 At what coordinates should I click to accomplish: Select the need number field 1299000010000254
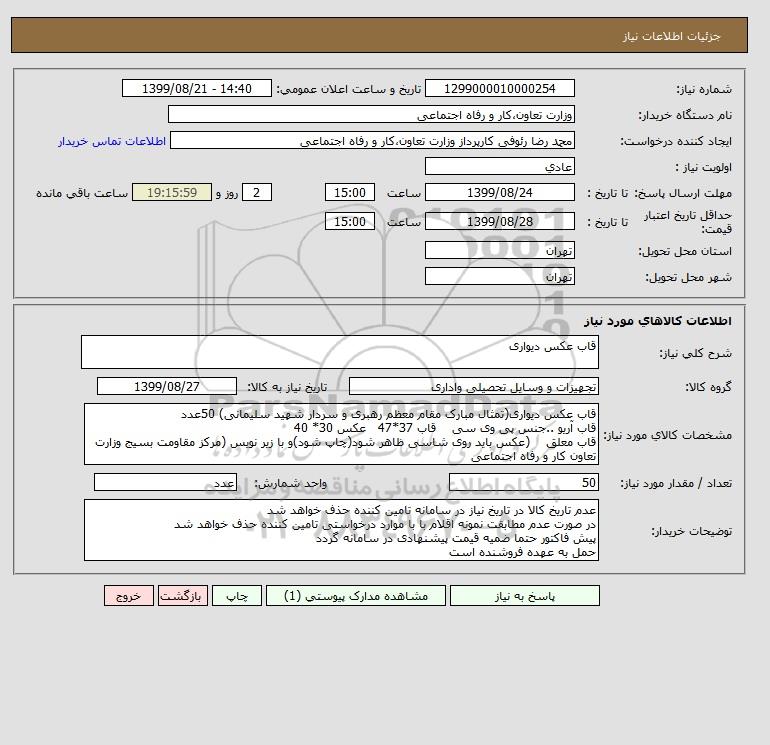(x=499, y=89)
